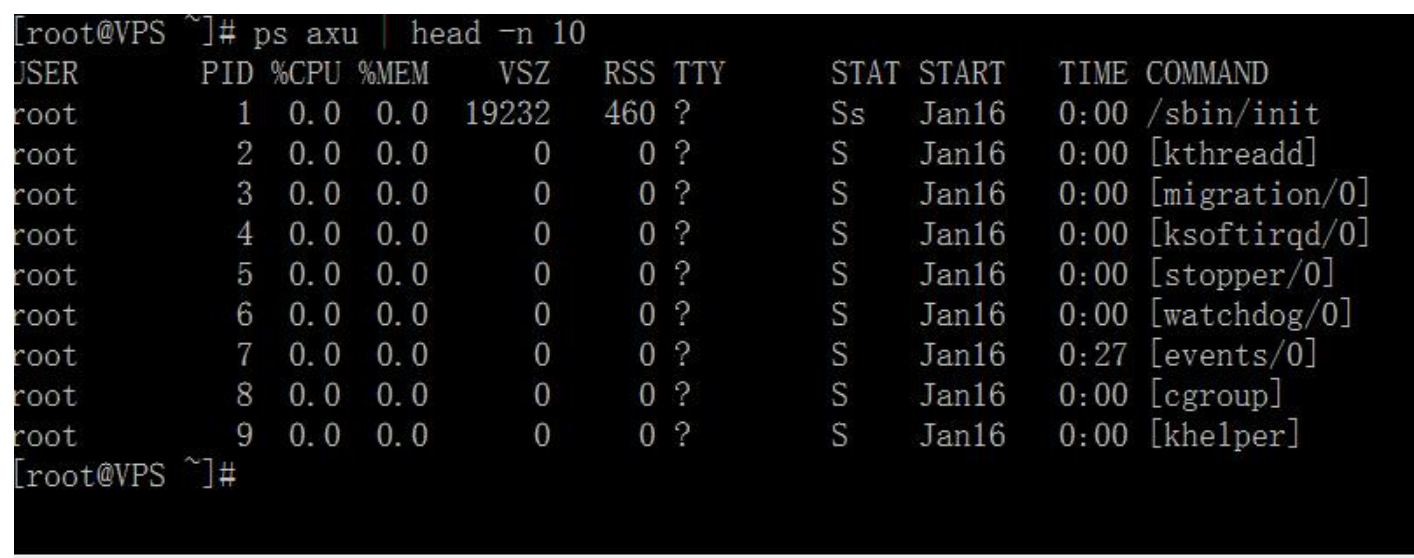The width and height of the screenshot is (1414, 558).
Task: Click the /sbin/init command entry
Action: click(x=1232, y=114)
